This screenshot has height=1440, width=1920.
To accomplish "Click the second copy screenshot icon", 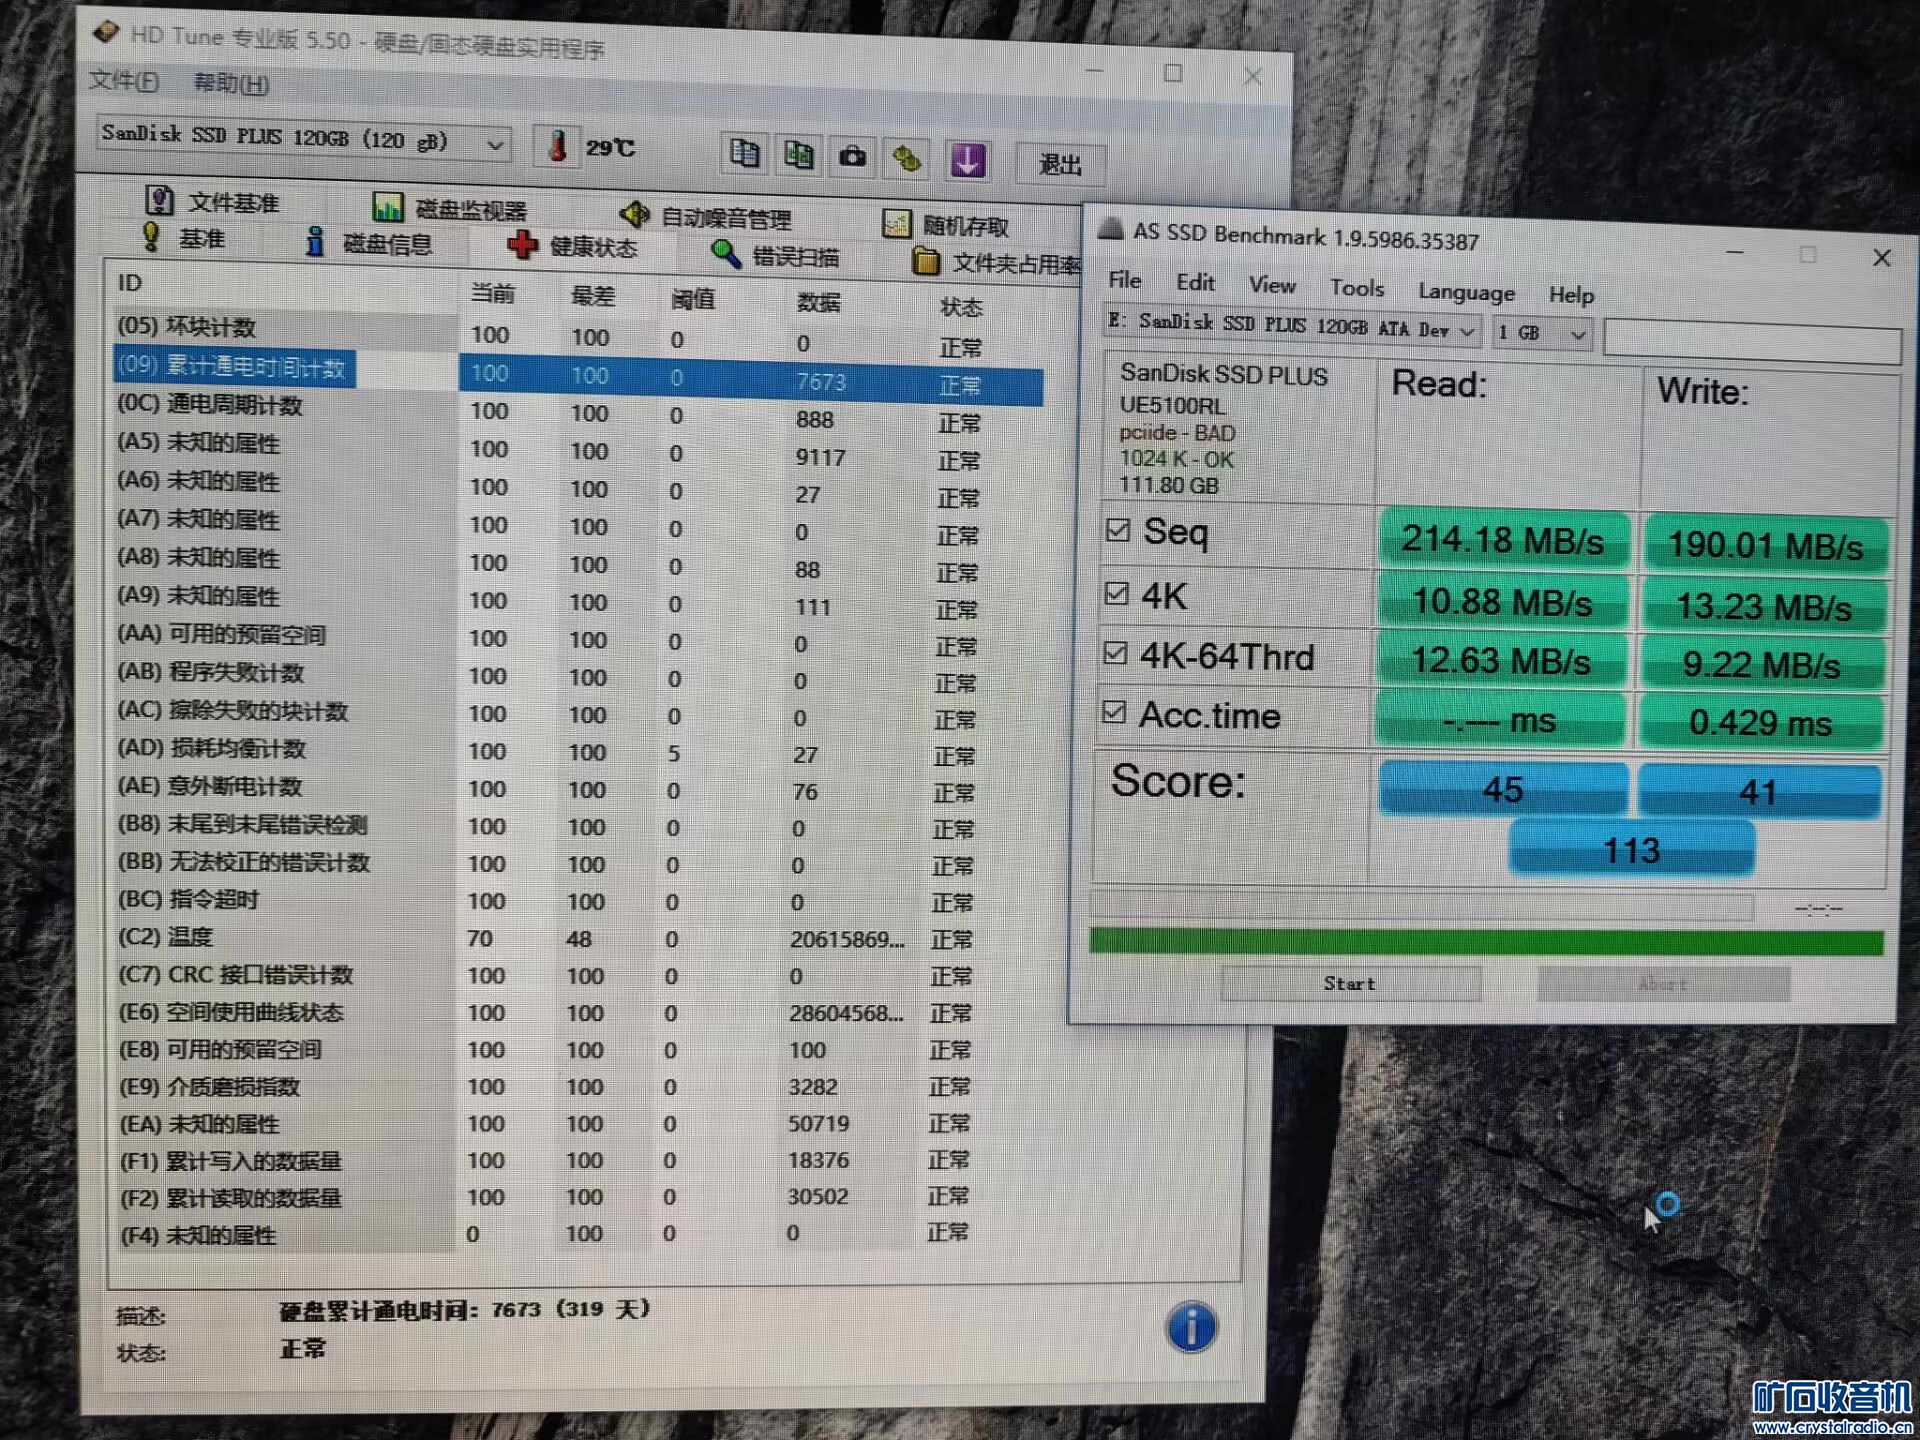I will (798, 155).
